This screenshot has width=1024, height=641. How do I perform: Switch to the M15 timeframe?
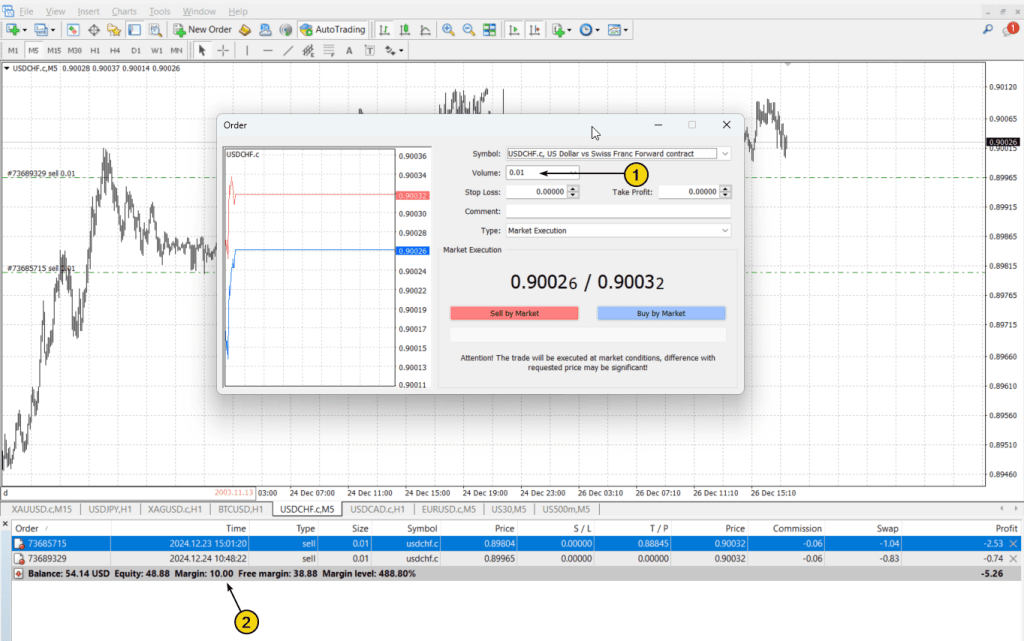[54, 50]
